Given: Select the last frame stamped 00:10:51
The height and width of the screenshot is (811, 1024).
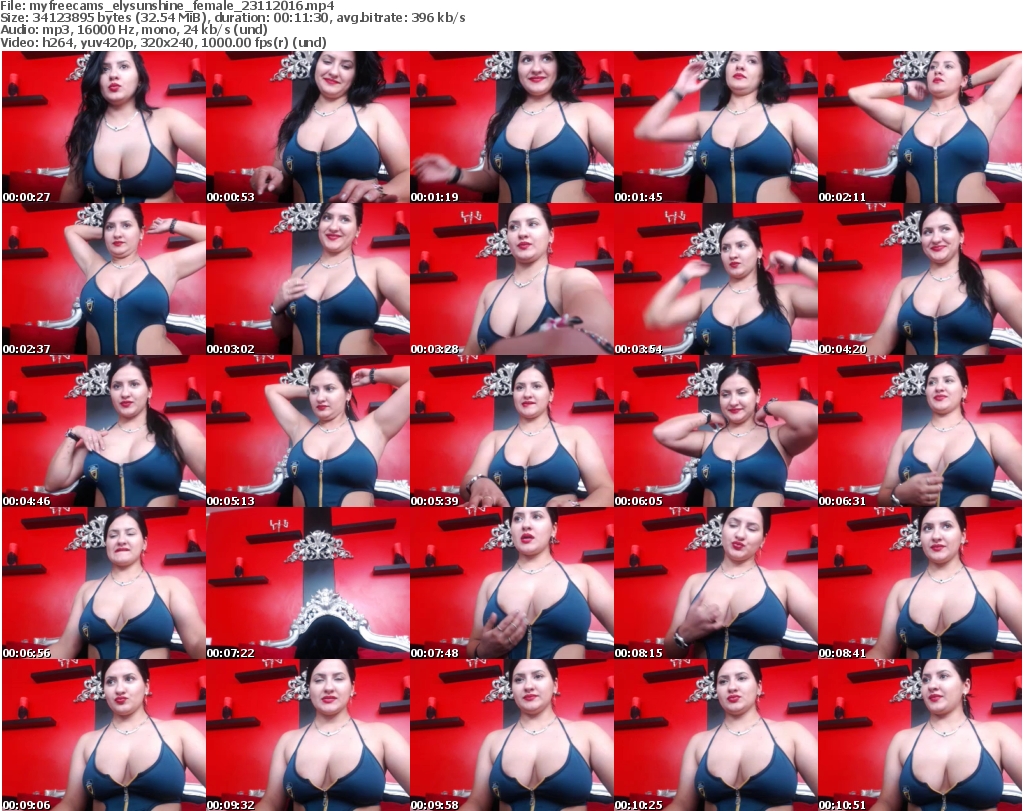Looking at the screenshot, I should pyautogui.click(x=920, y=735).
